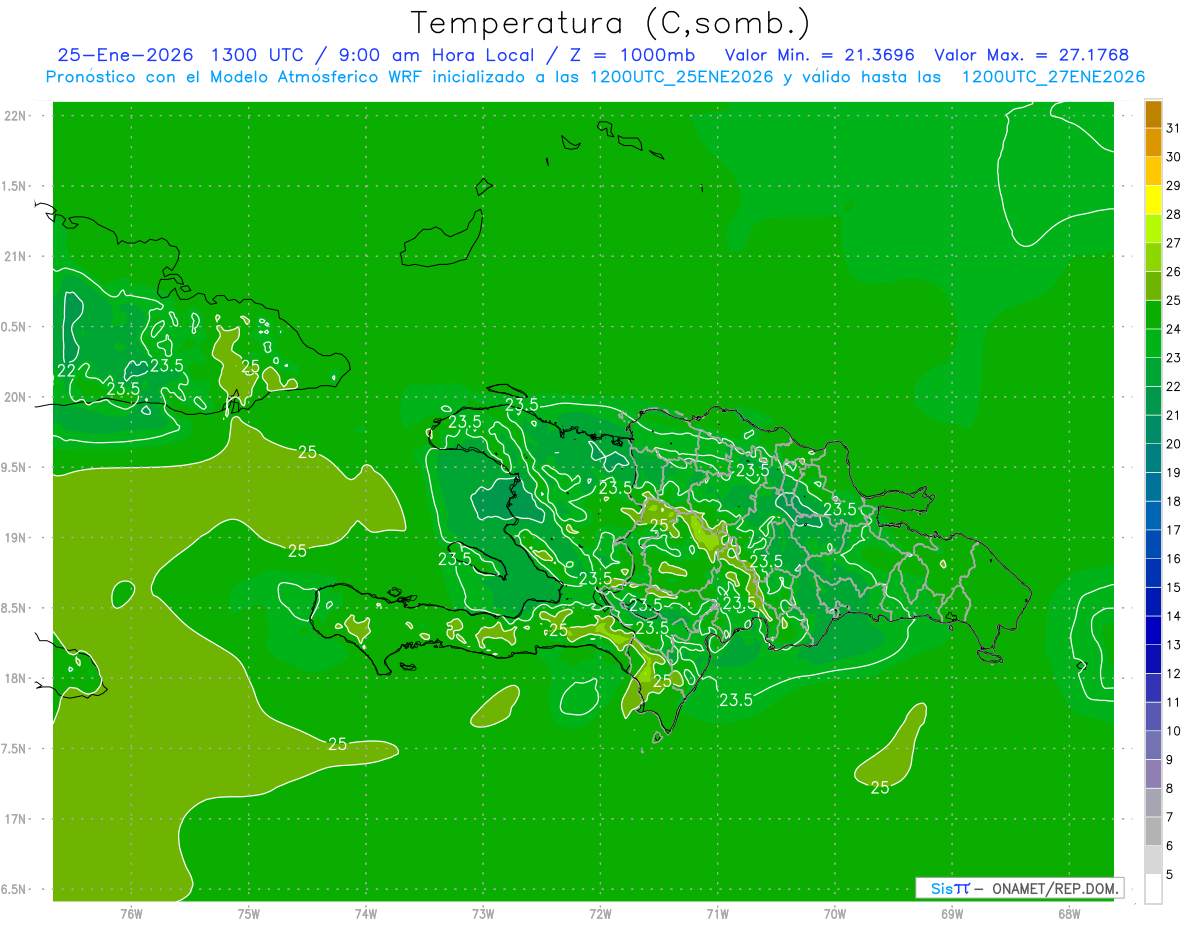
Task: Click the "21N" latitude axis label
Action: [15, 257]
